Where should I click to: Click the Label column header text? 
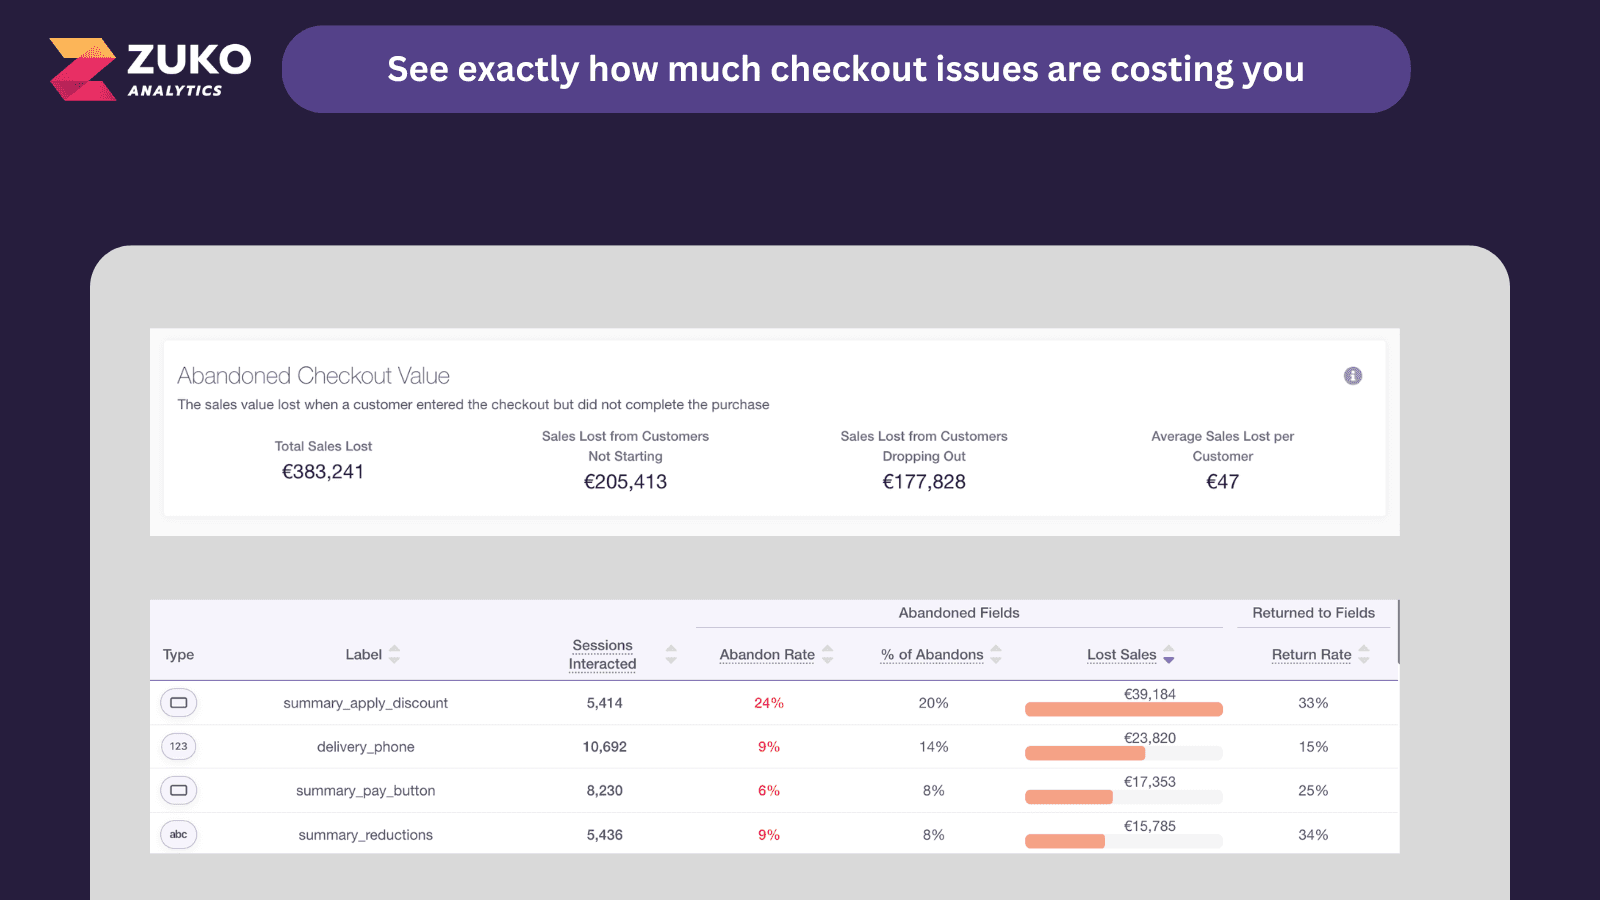(364, 655)
